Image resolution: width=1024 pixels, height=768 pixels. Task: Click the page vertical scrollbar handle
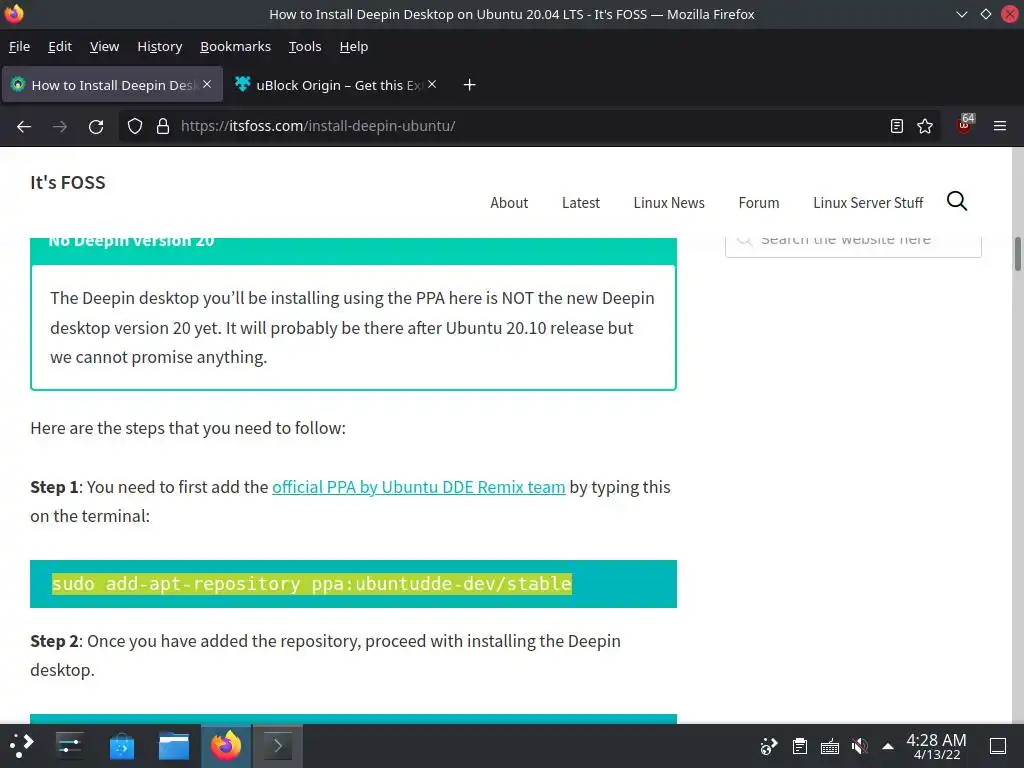(1017, 253)
